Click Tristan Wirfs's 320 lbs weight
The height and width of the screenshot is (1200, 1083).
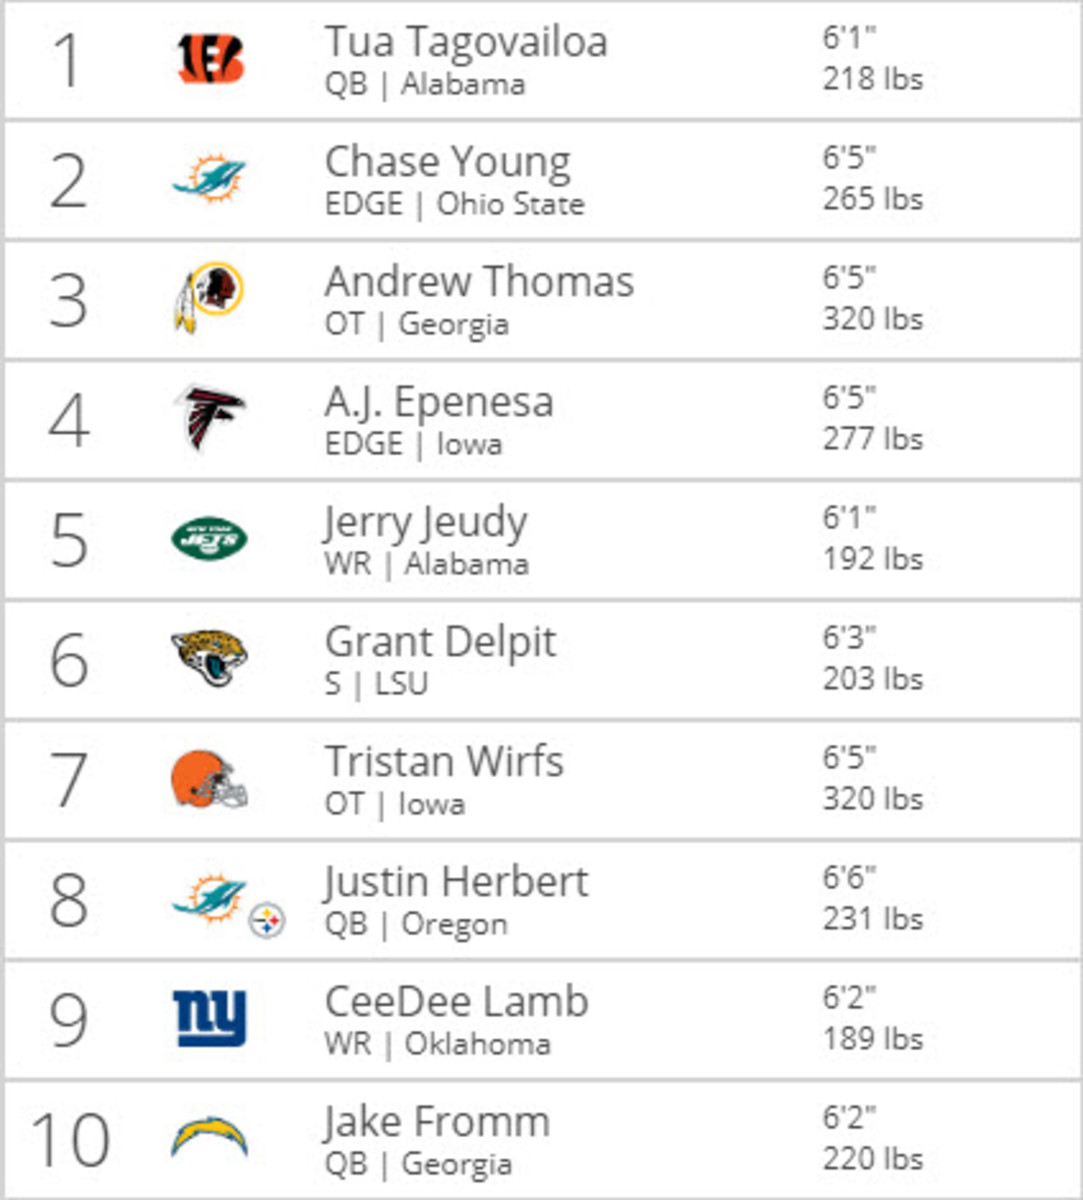(872, 799)
